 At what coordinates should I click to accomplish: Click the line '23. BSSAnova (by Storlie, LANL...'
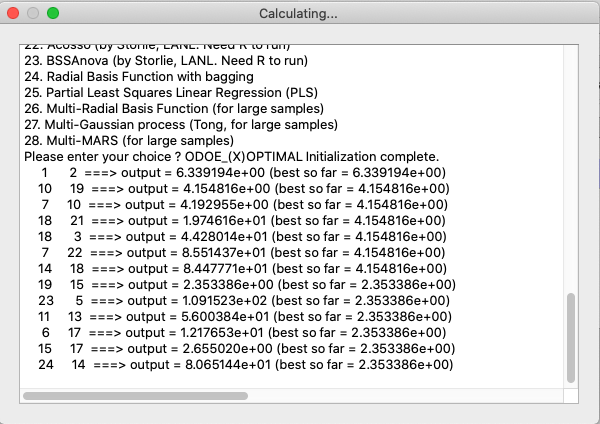pos(166,61)
